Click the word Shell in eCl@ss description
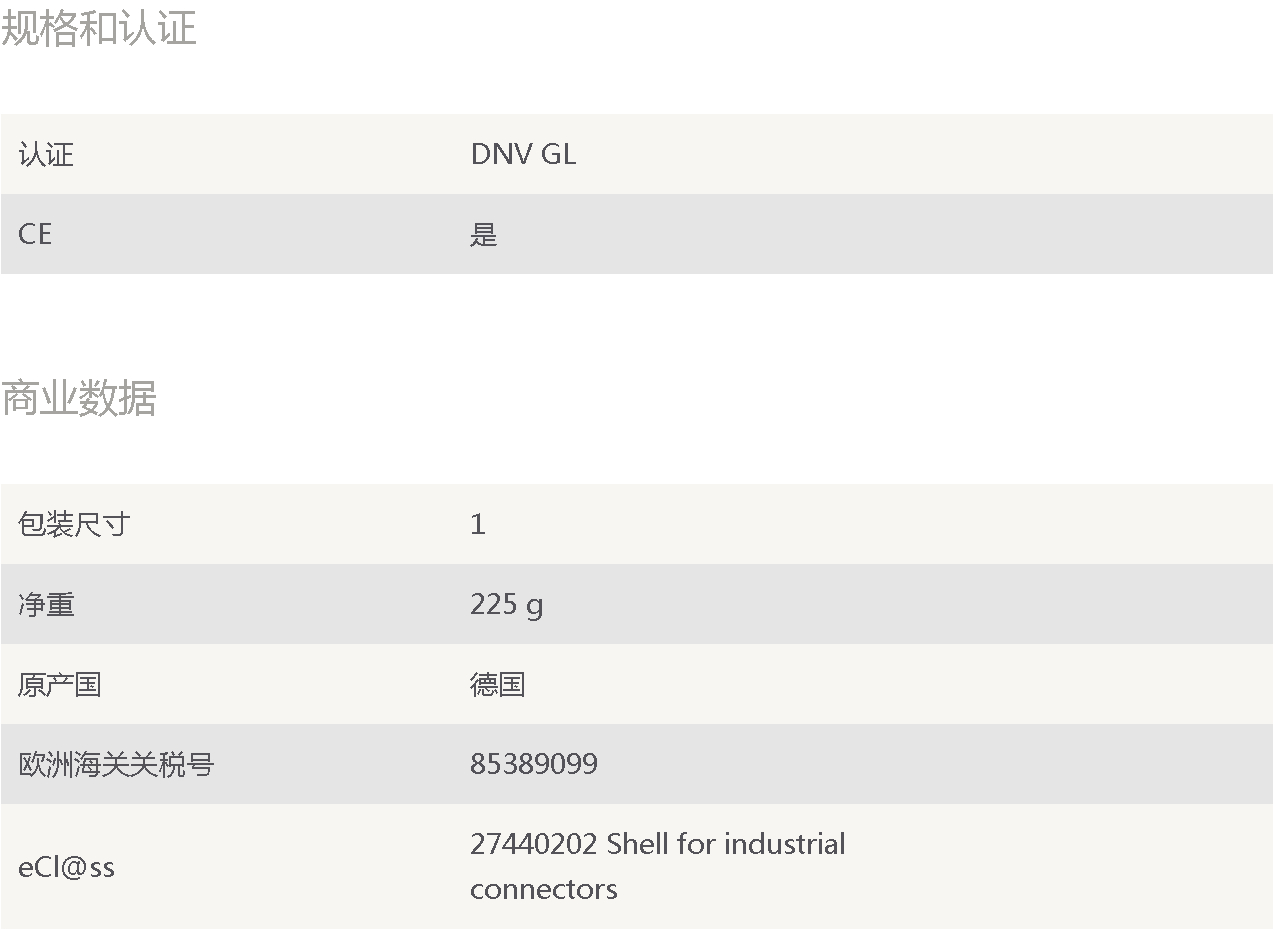This screenshot has height=930, width=1276. point(637,844)
